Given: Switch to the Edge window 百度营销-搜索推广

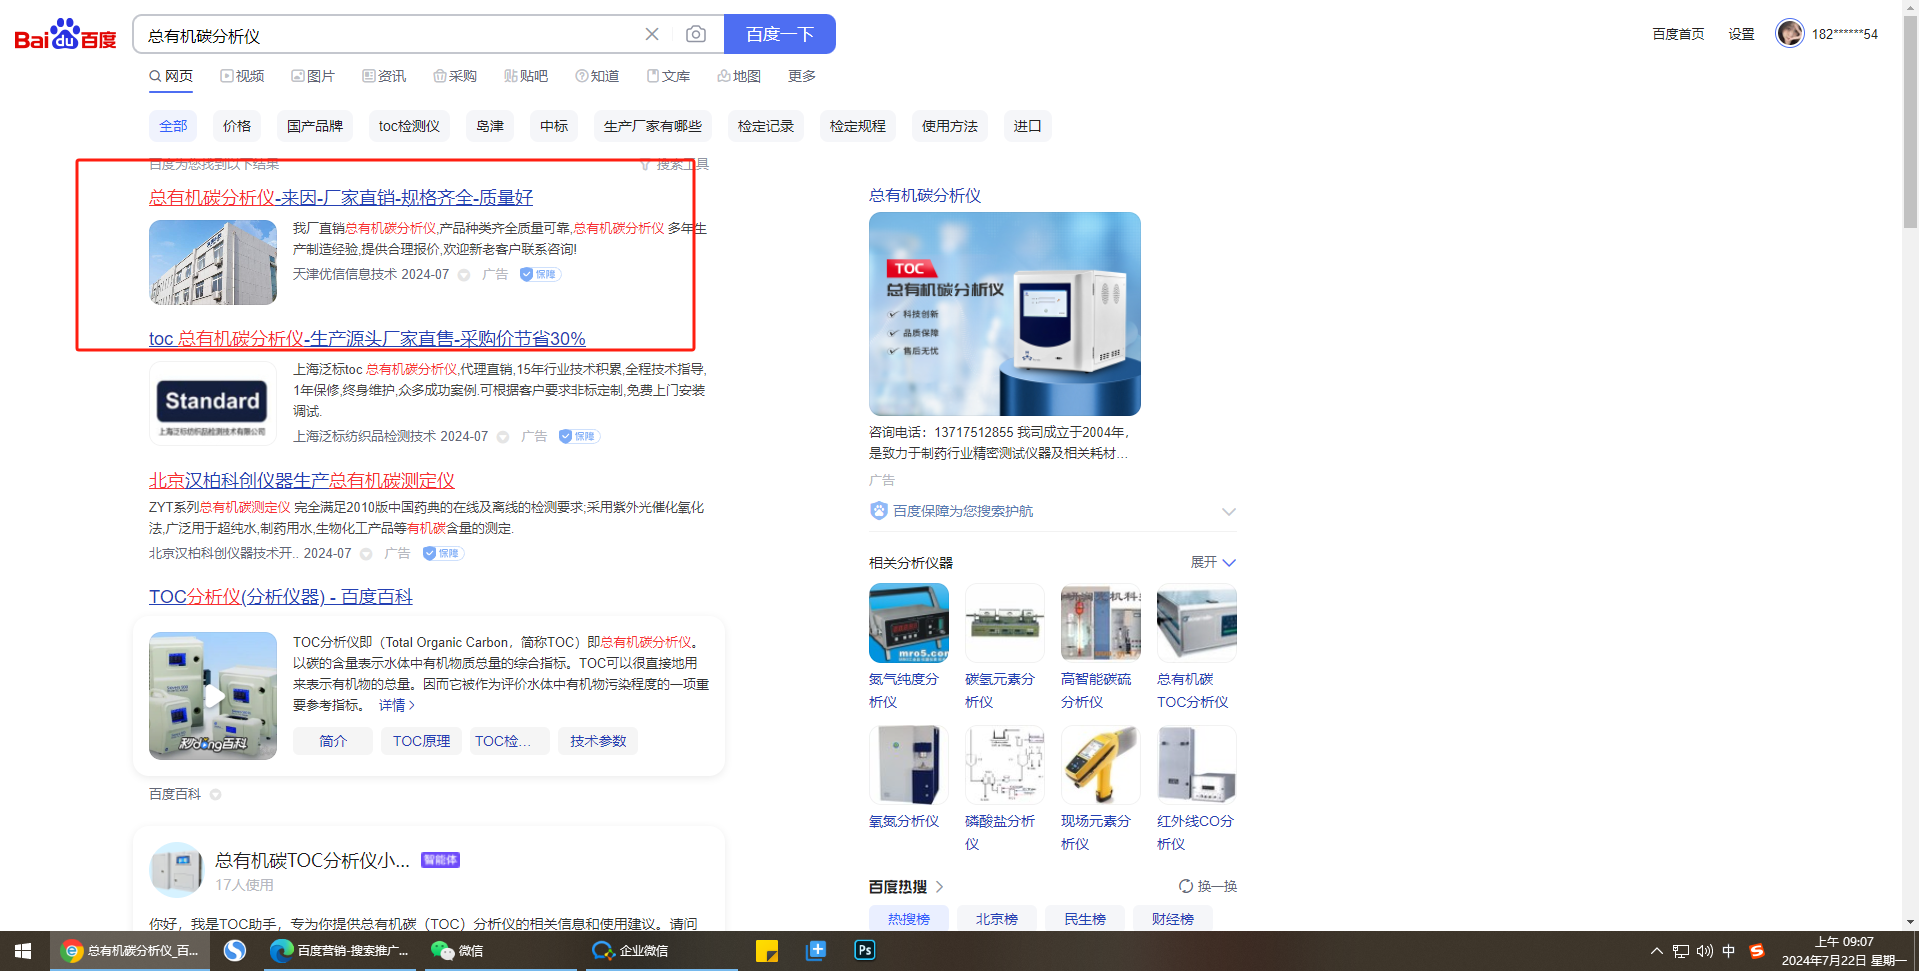Looking at the screenshot, I should [340, 951].
